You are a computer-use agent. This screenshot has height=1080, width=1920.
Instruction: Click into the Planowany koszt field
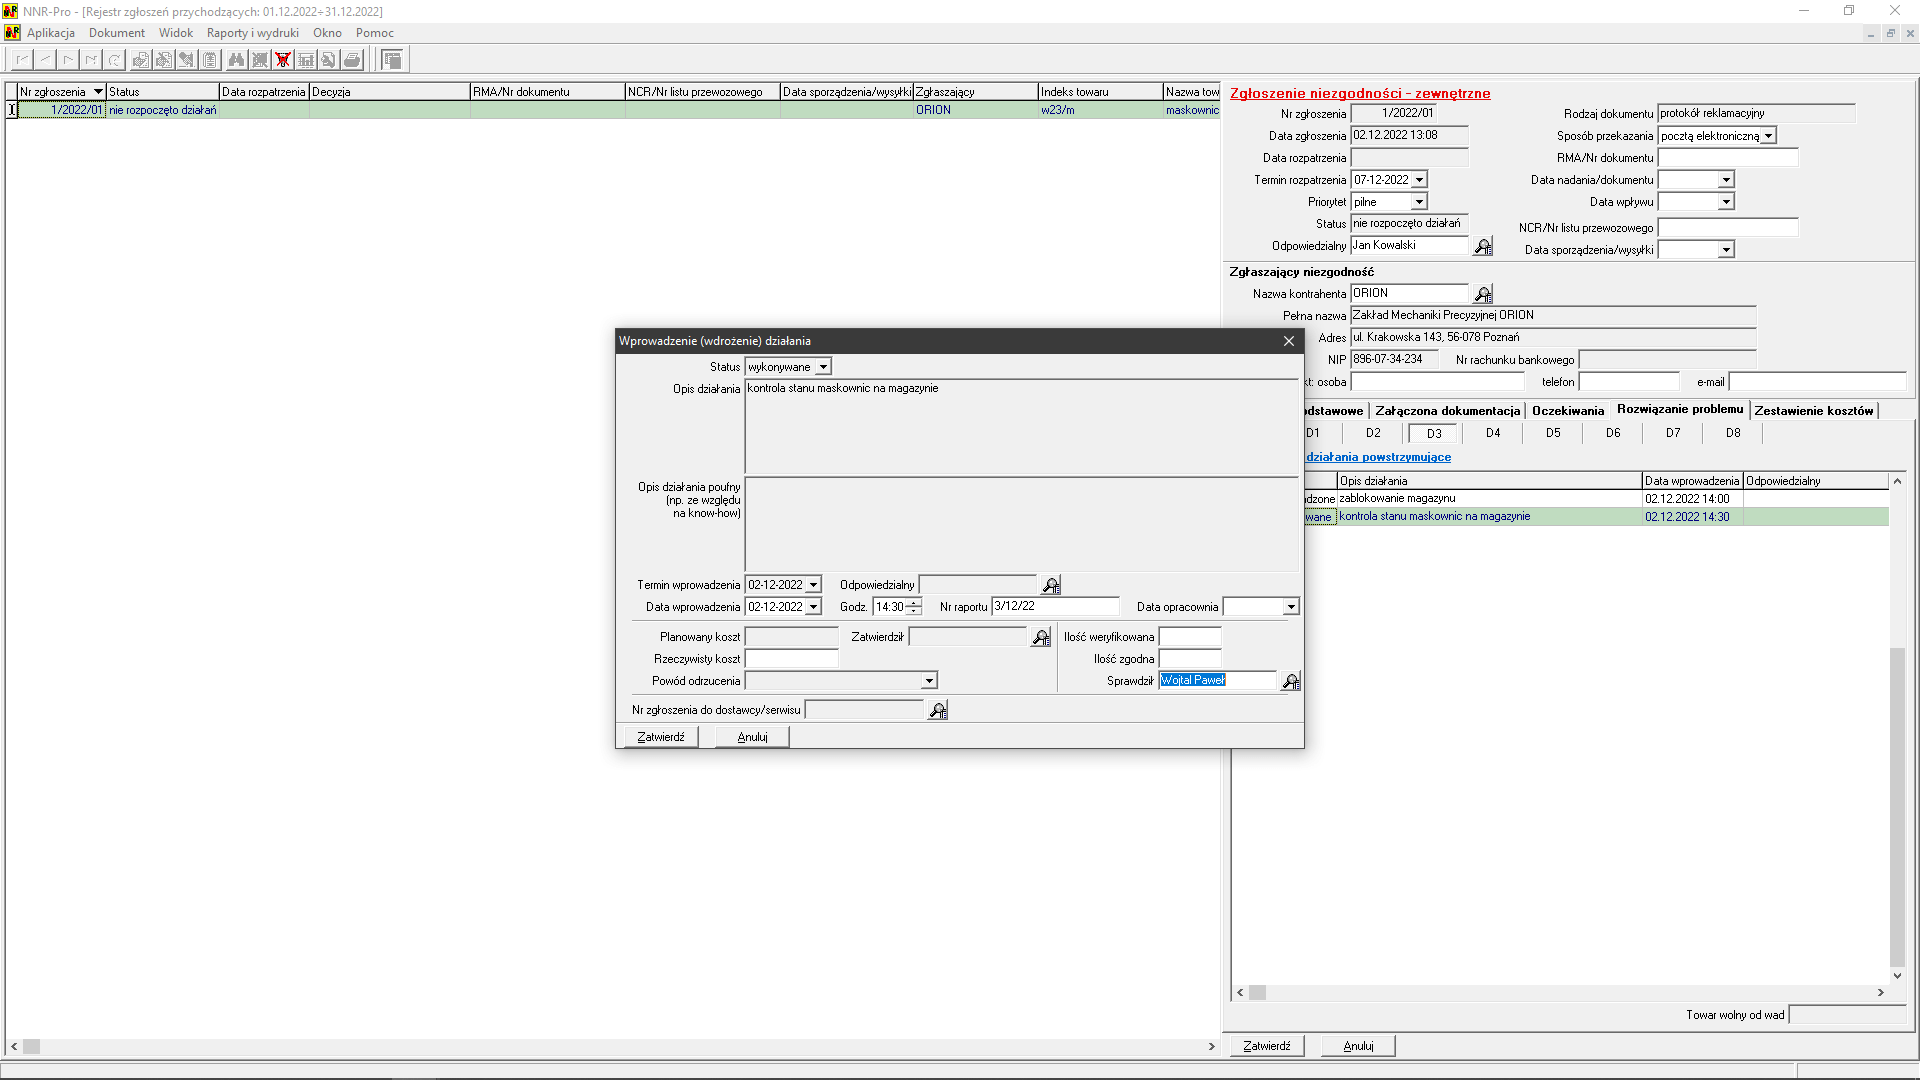coord(791,638)
